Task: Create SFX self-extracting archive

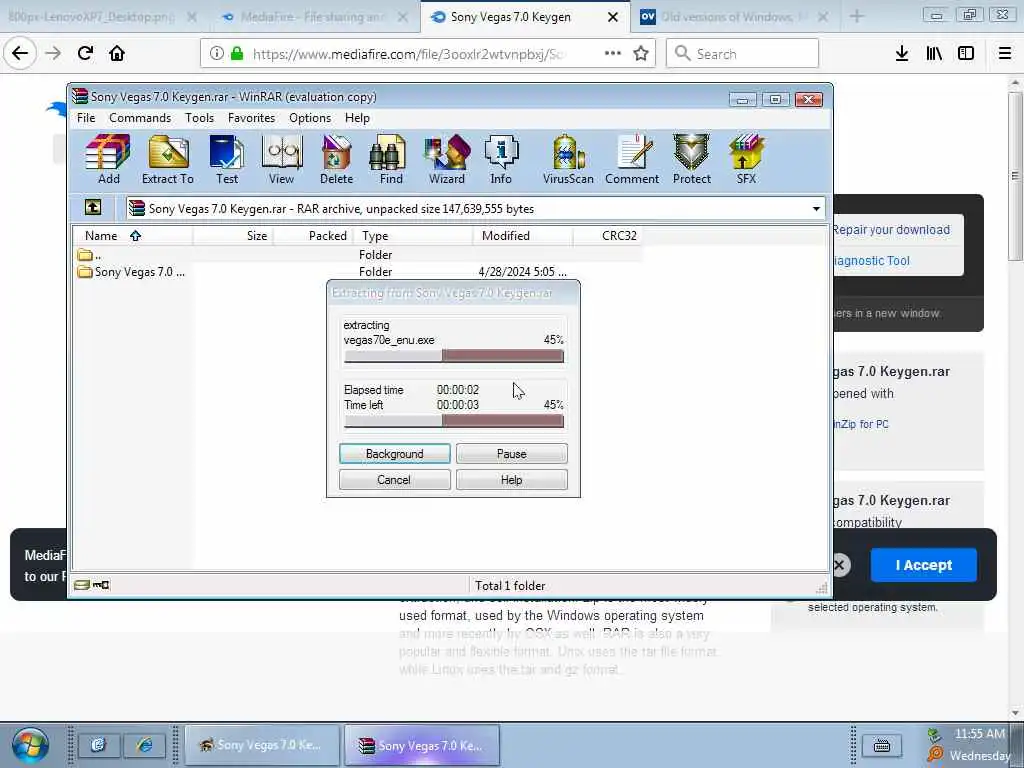Action: pyautogui.click(x=746, y=159)
